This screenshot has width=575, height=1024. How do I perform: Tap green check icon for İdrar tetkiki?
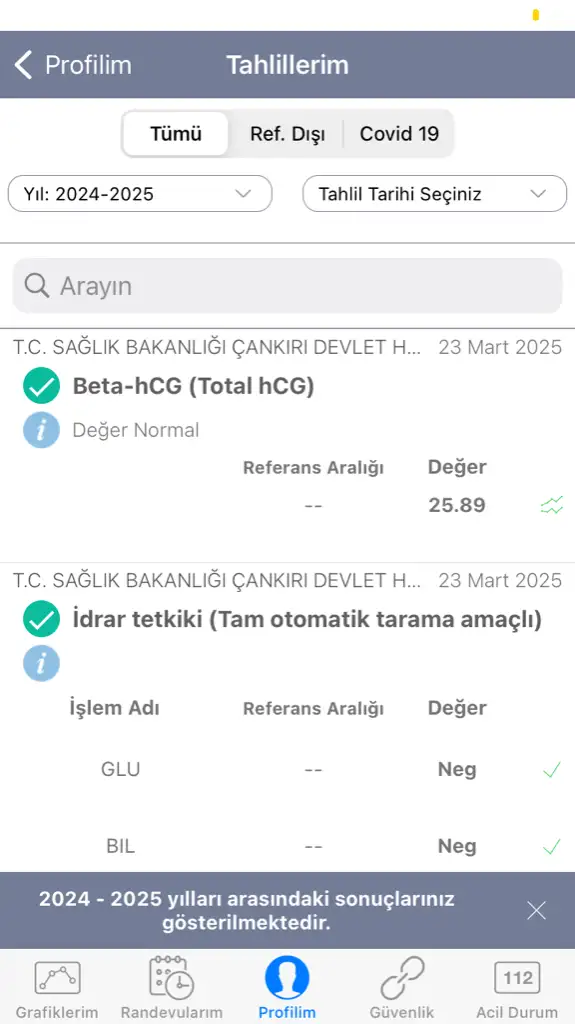41,619
